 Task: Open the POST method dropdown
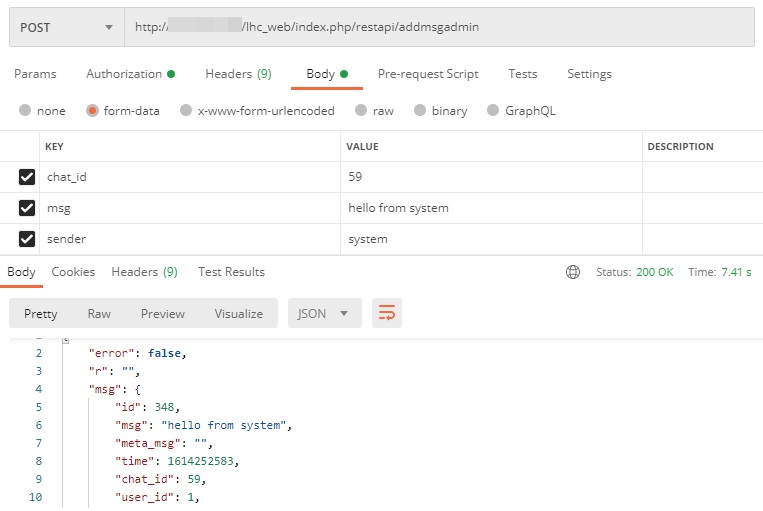[x=67, y=27]
